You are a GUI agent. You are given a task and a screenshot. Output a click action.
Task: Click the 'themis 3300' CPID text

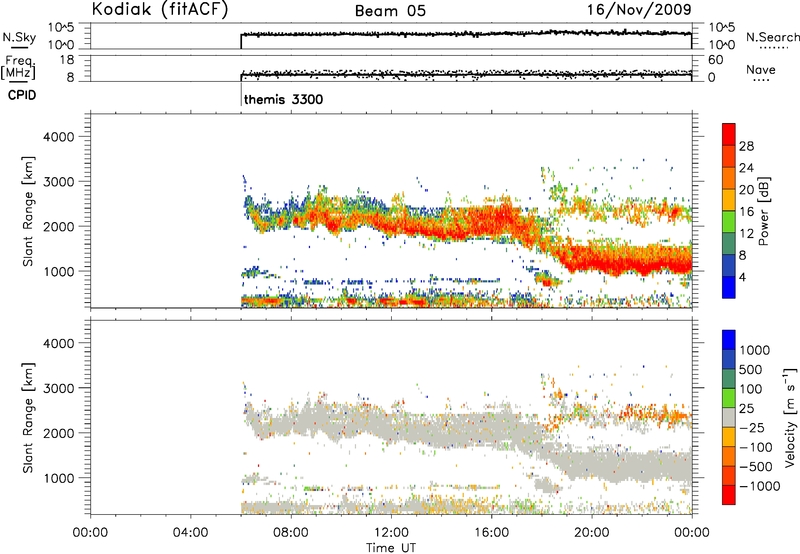pyautogui.click(x=283, y=99)
